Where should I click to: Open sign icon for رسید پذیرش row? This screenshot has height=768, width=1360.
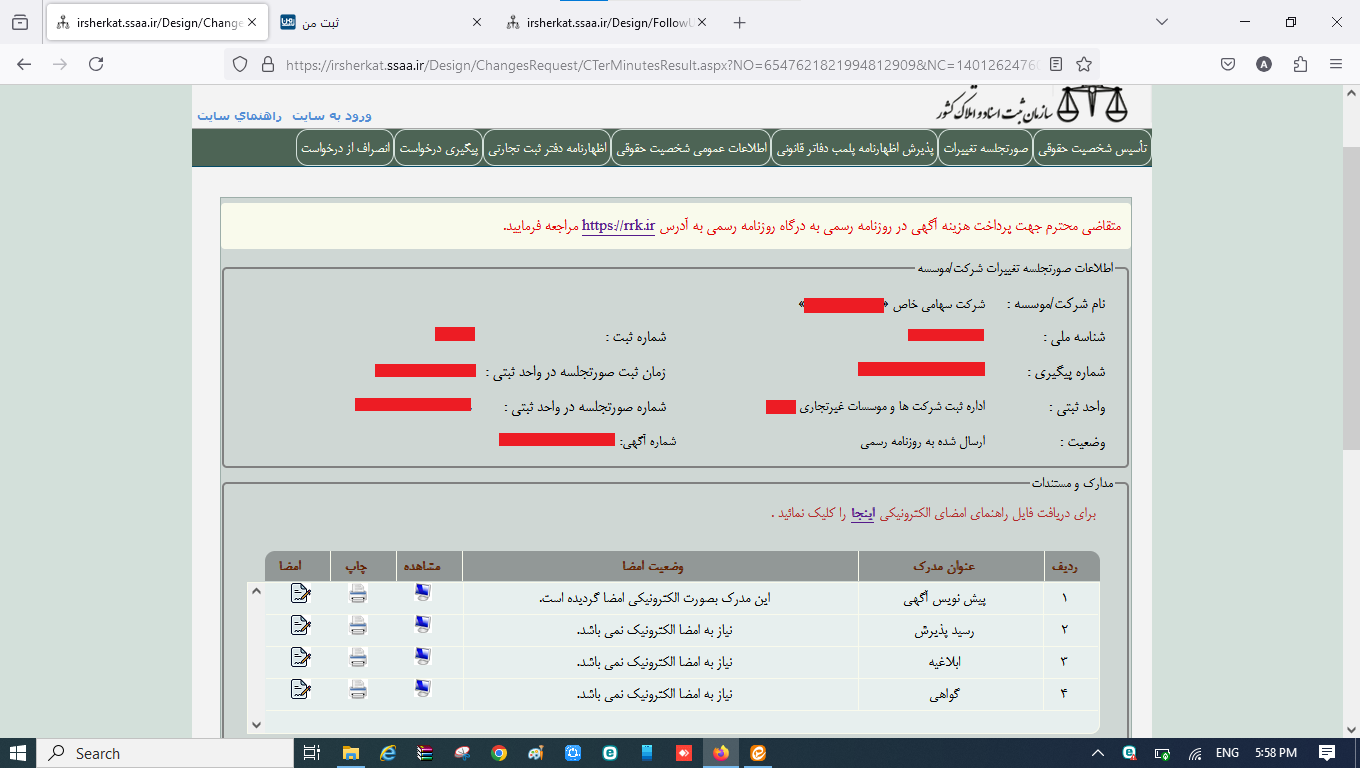coord(300,626)
